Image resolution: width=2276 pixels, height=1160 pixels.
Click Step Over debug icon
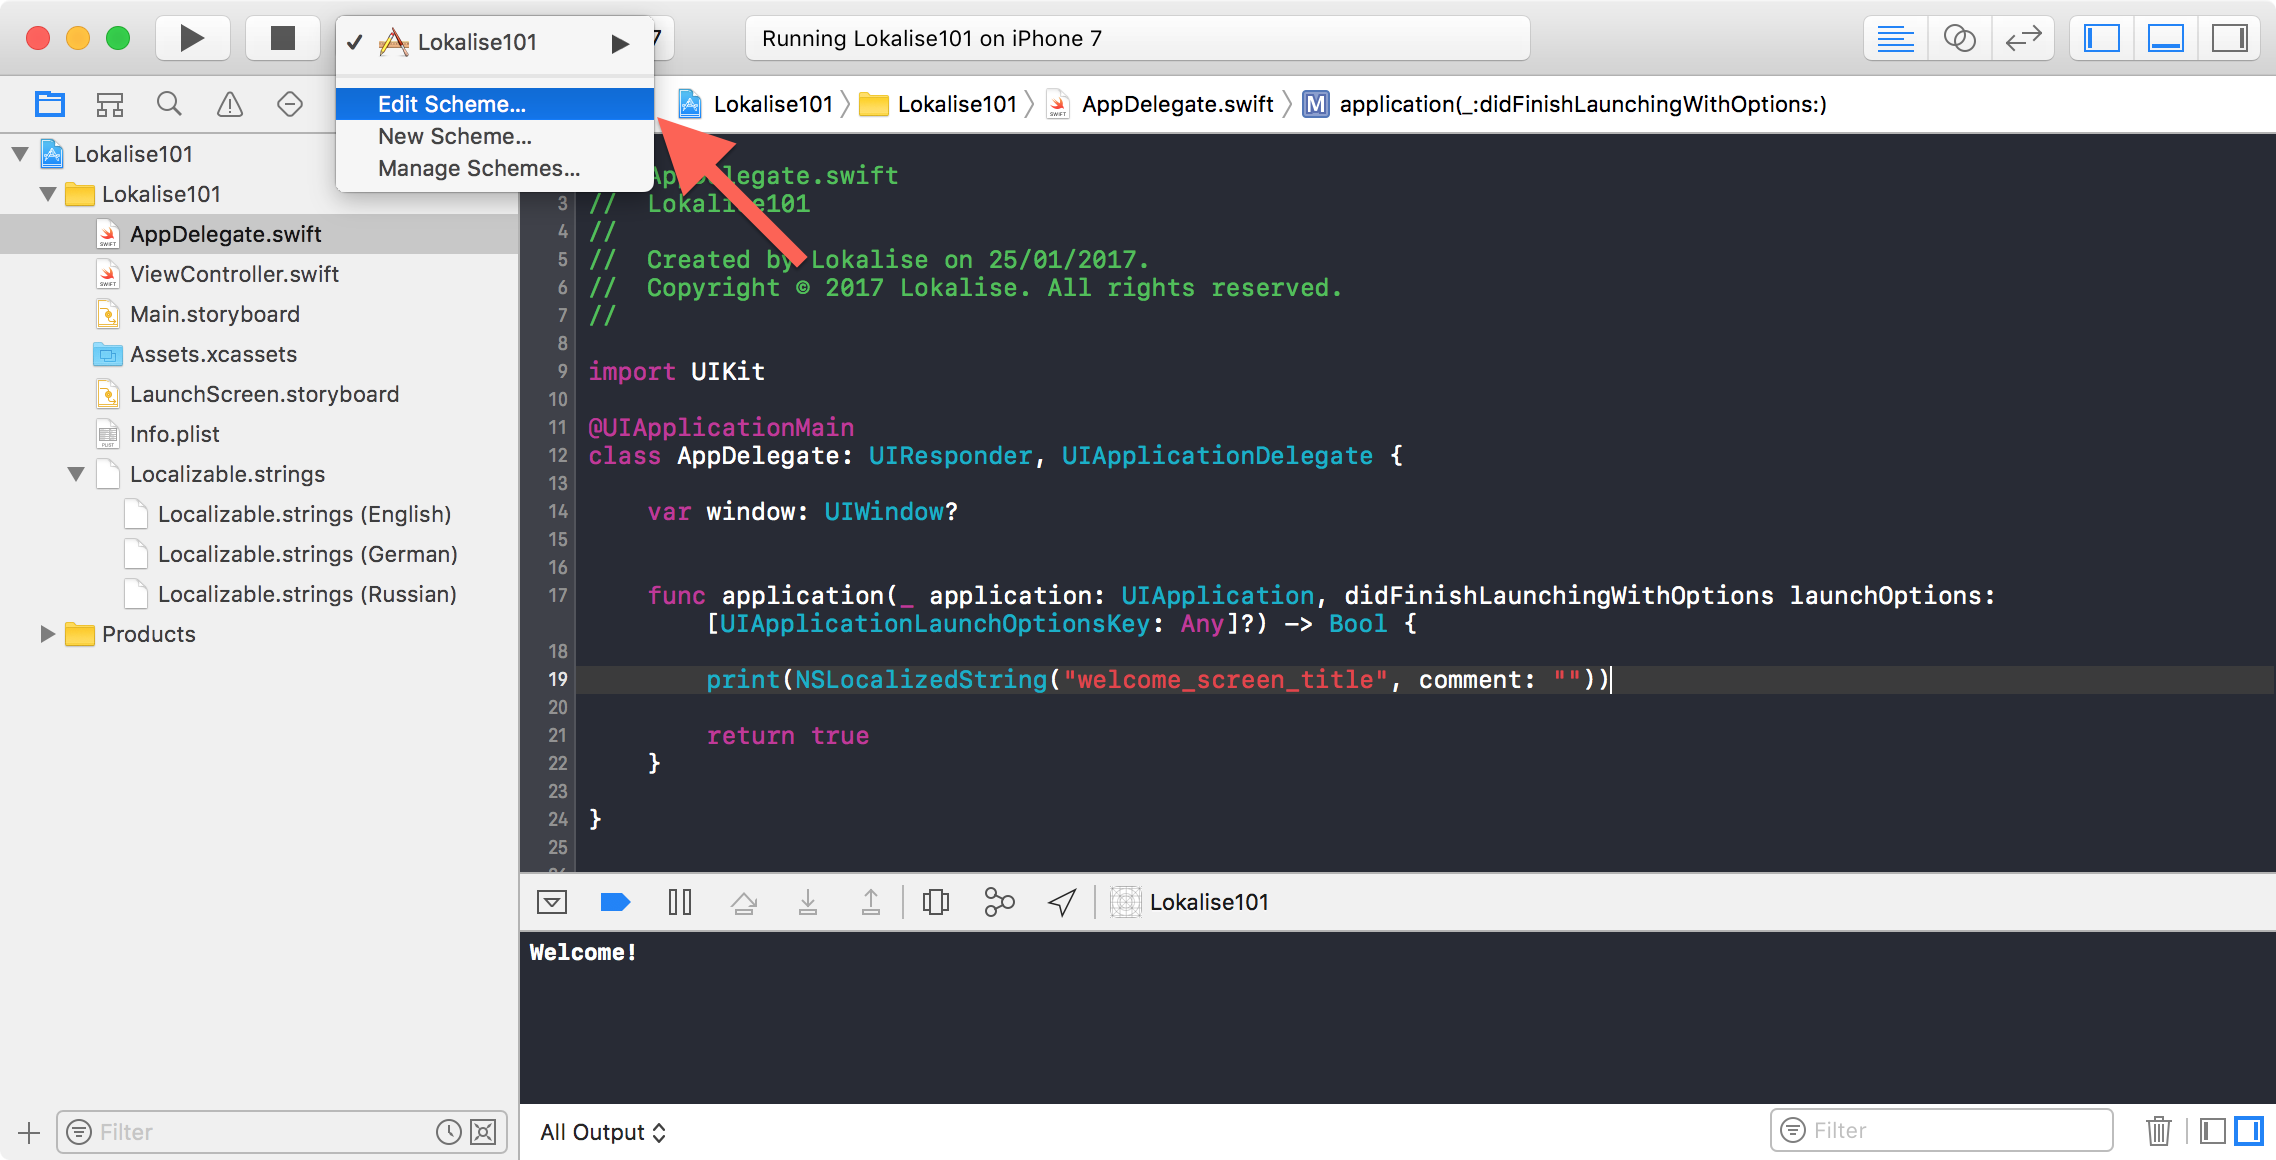(x=744, y=903)
